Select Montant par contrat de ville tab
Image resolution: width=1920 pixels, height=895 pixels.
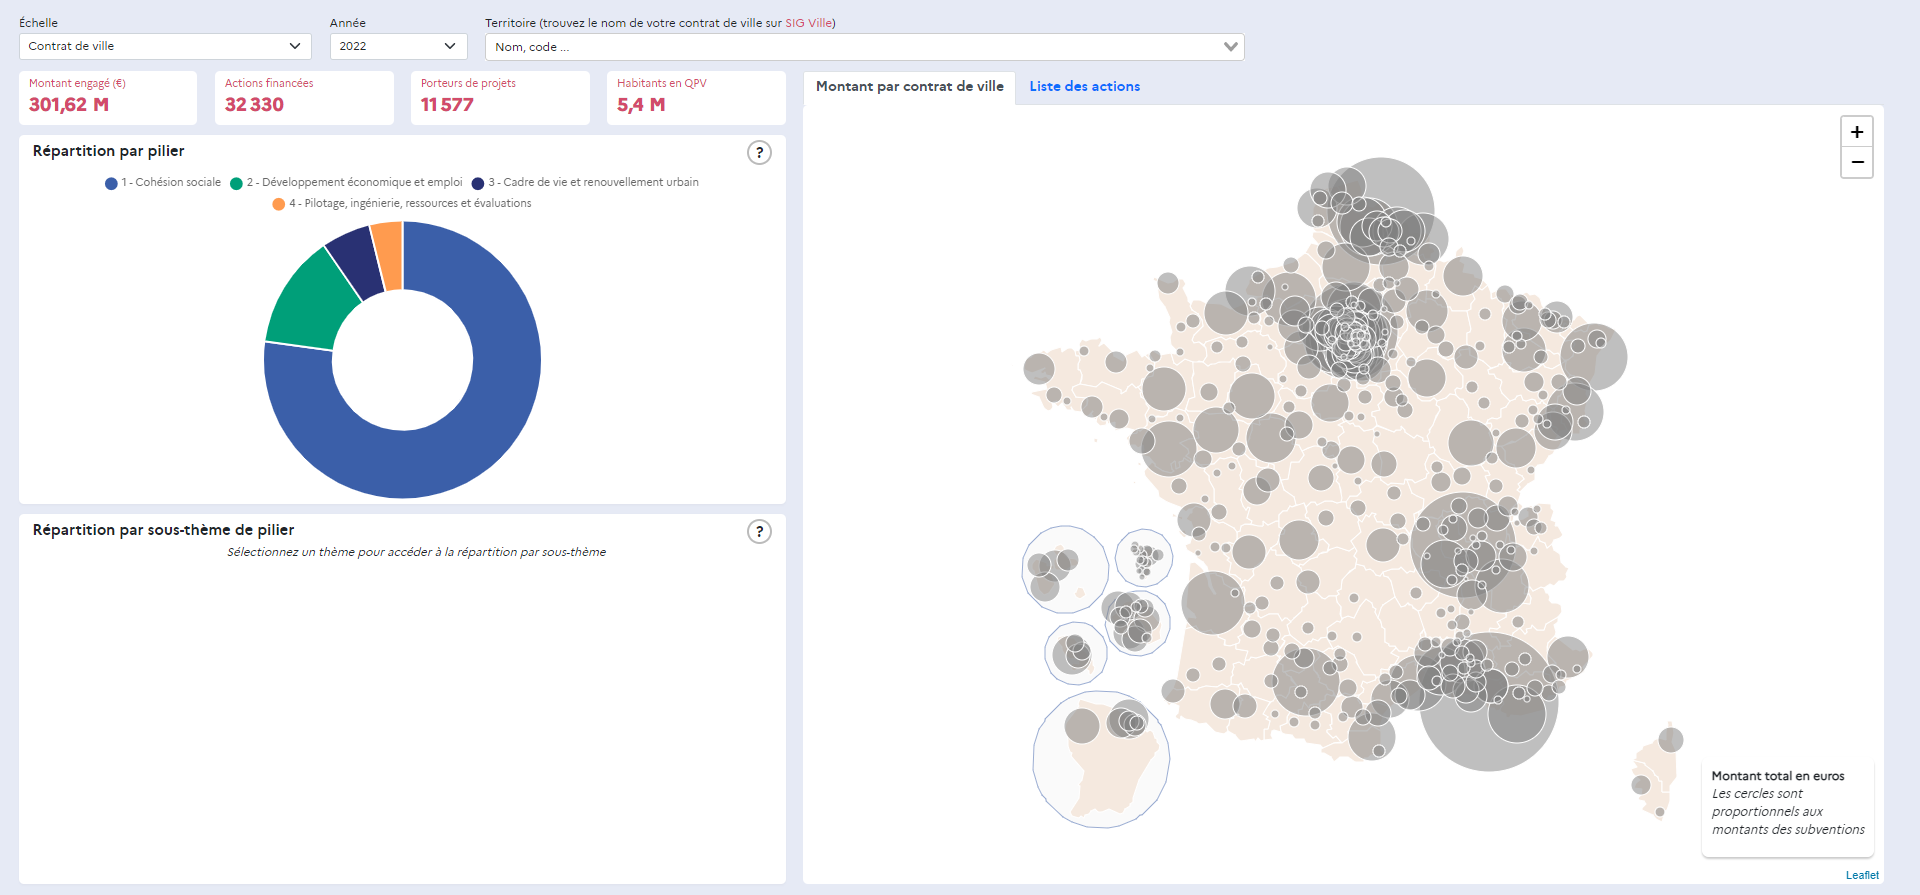coord(909,87)
